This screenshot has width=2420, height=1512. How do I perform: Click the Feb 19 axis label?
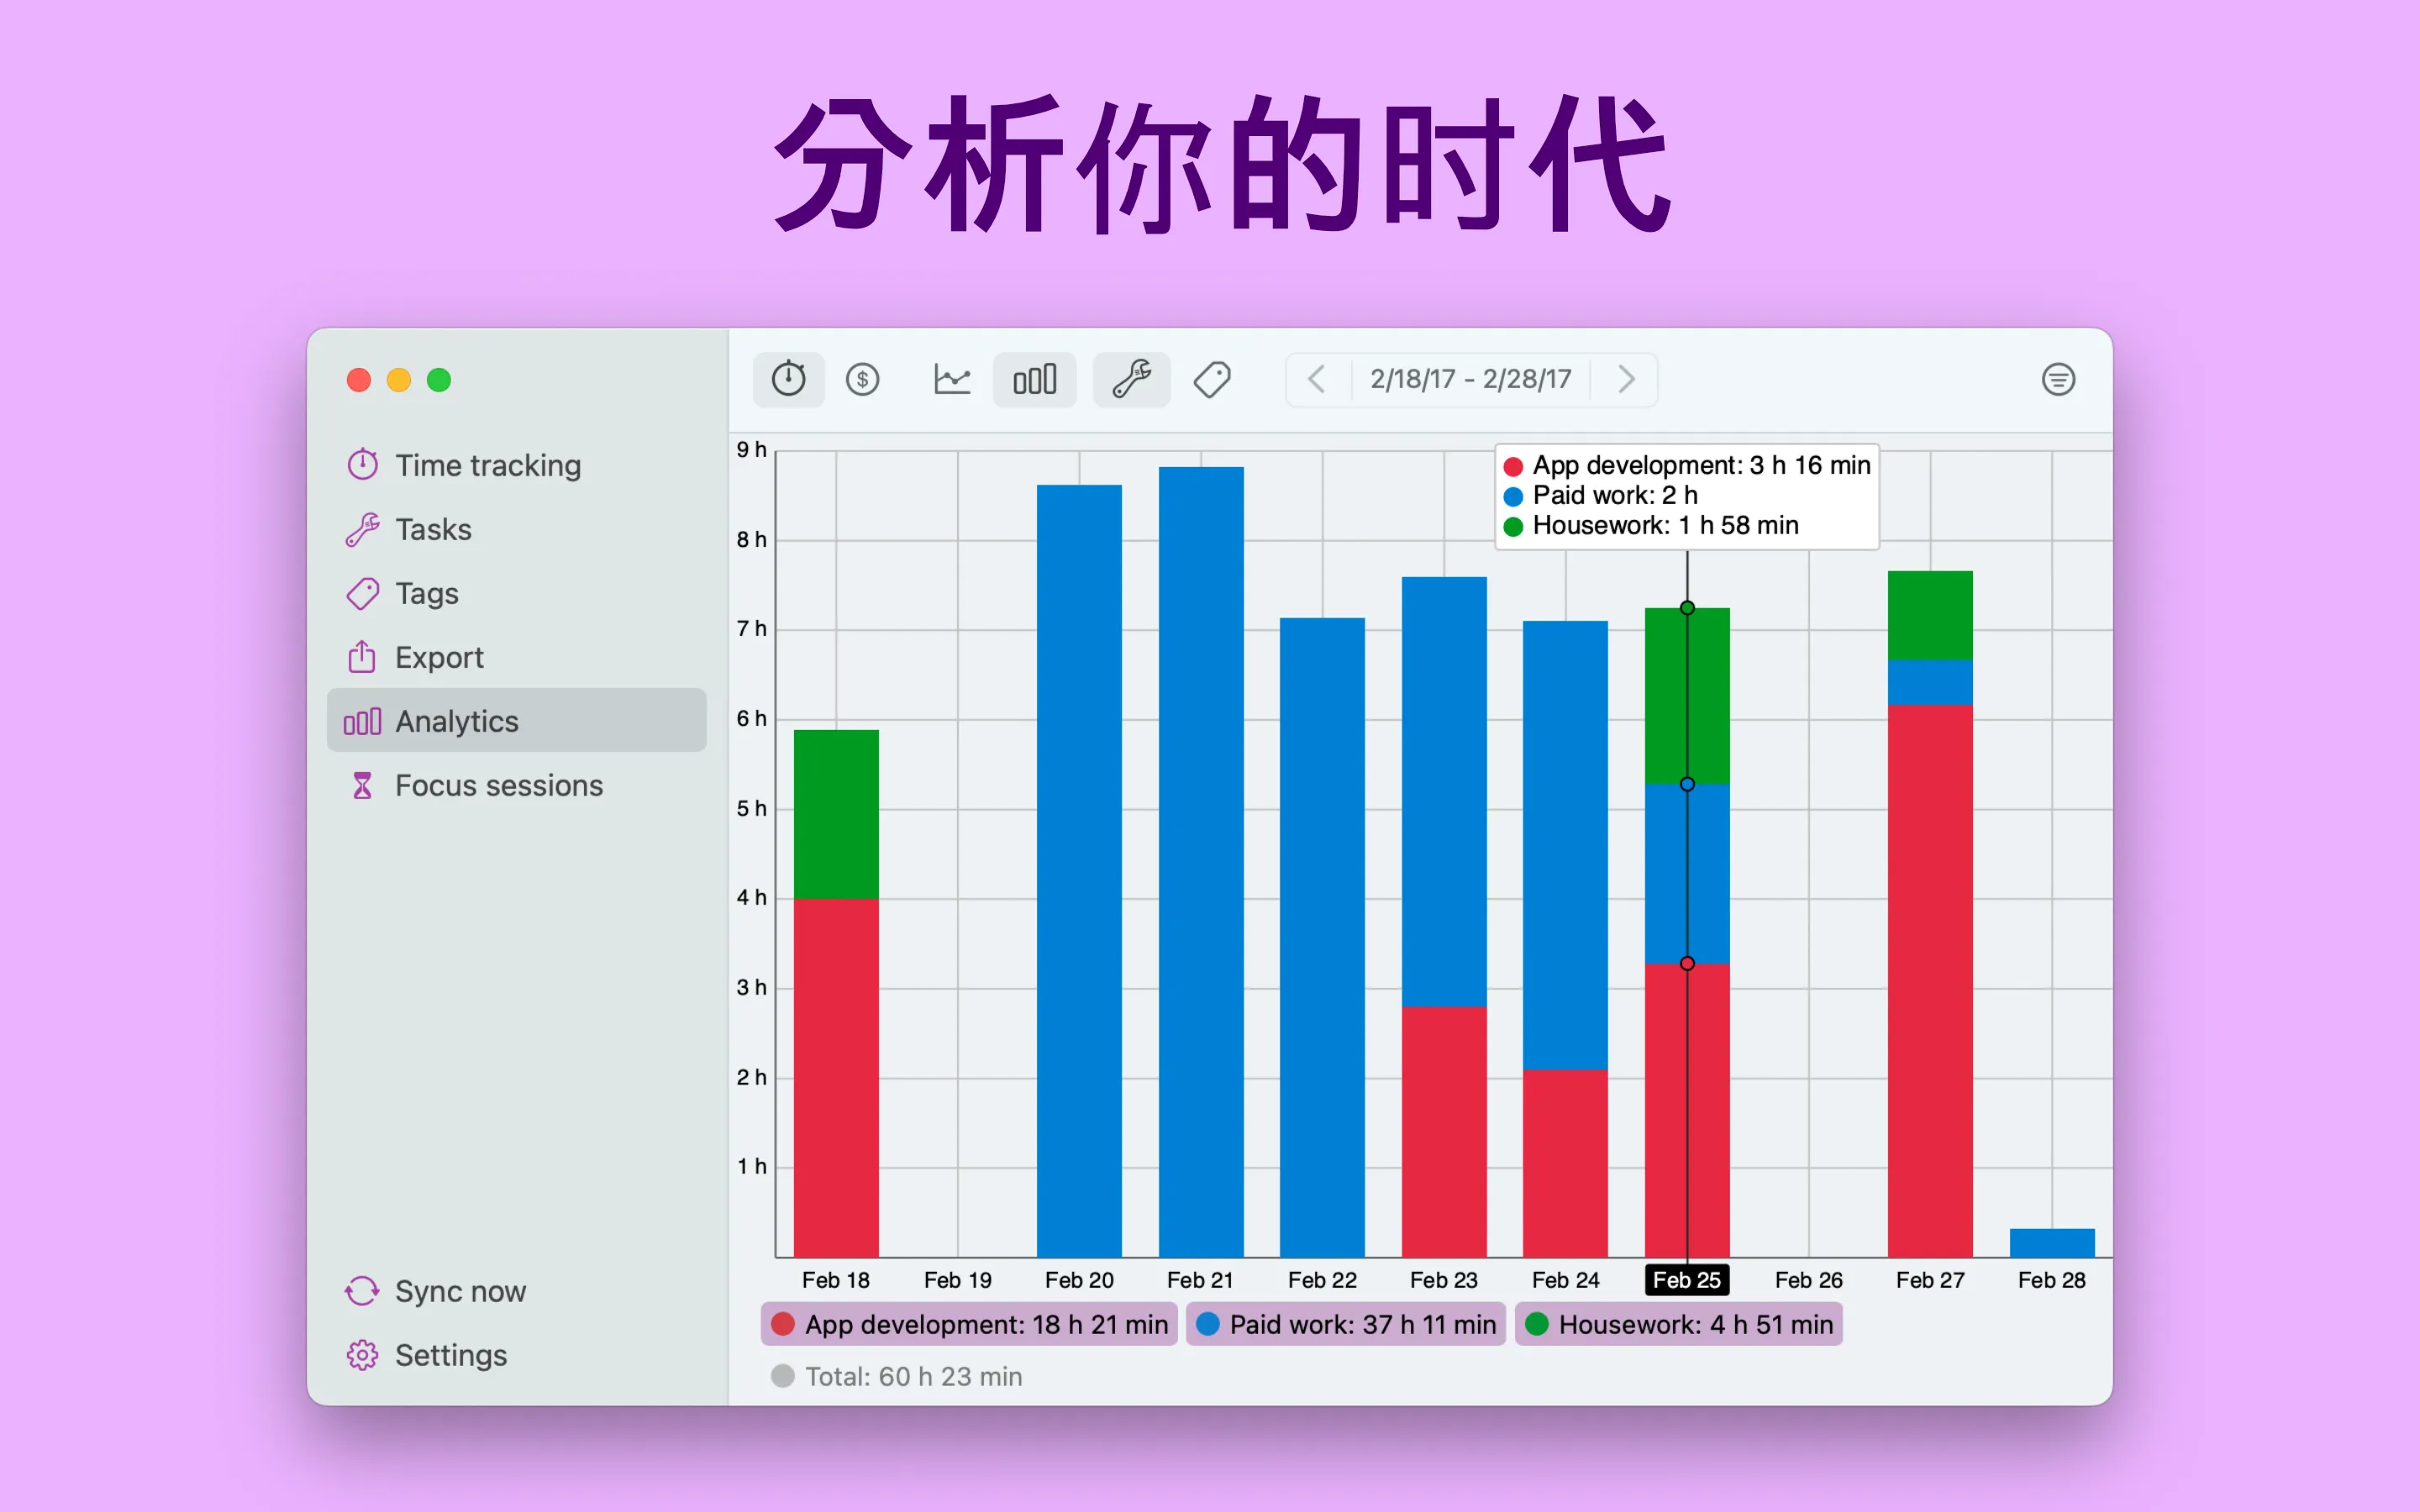tap(957, 1280)
